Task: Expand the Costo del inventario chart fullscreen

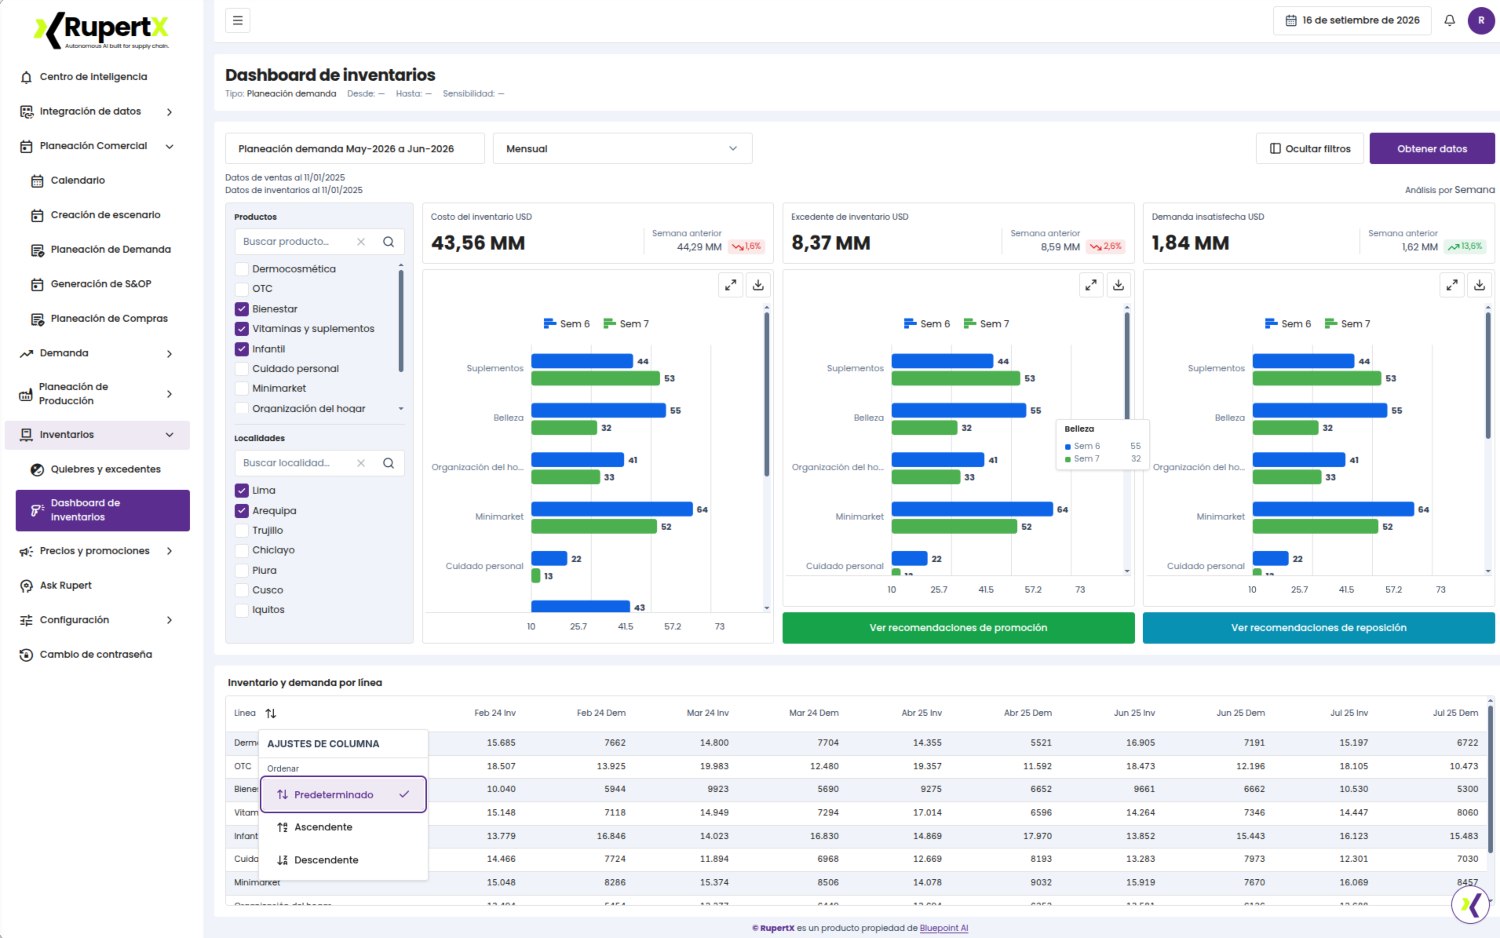Action: click(x=731, y=285)
